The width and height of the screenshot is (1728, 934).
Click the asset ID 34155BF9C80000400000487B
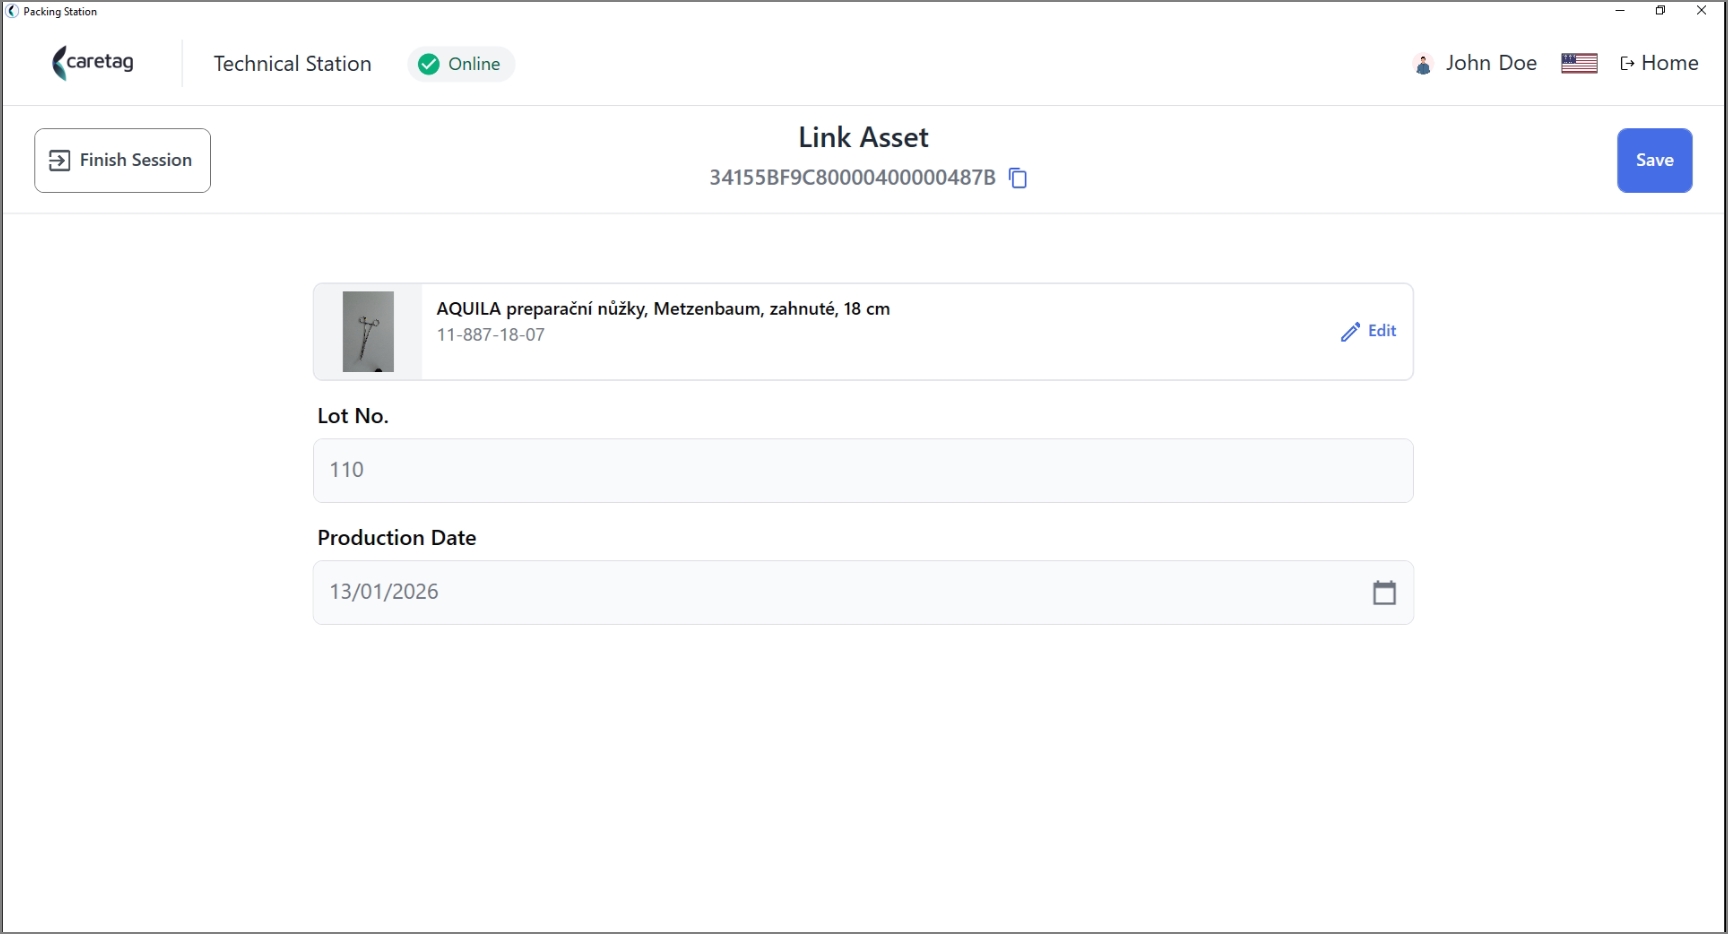852,178
